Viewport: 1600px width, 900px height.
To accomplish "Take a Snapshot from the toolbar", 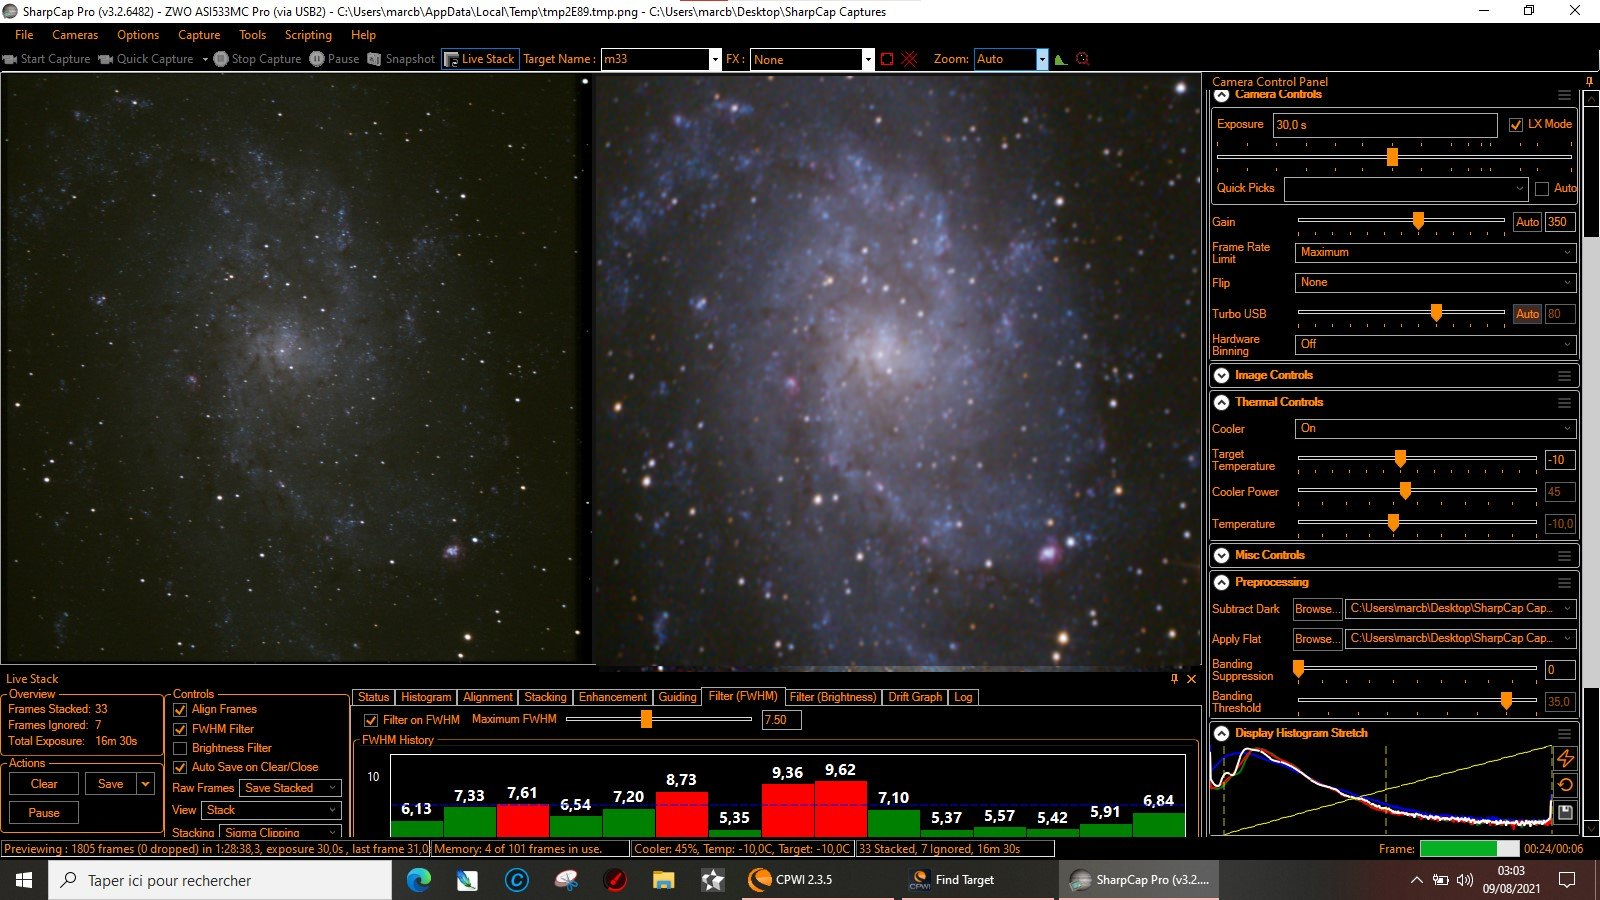I will [x=401, y=59].
